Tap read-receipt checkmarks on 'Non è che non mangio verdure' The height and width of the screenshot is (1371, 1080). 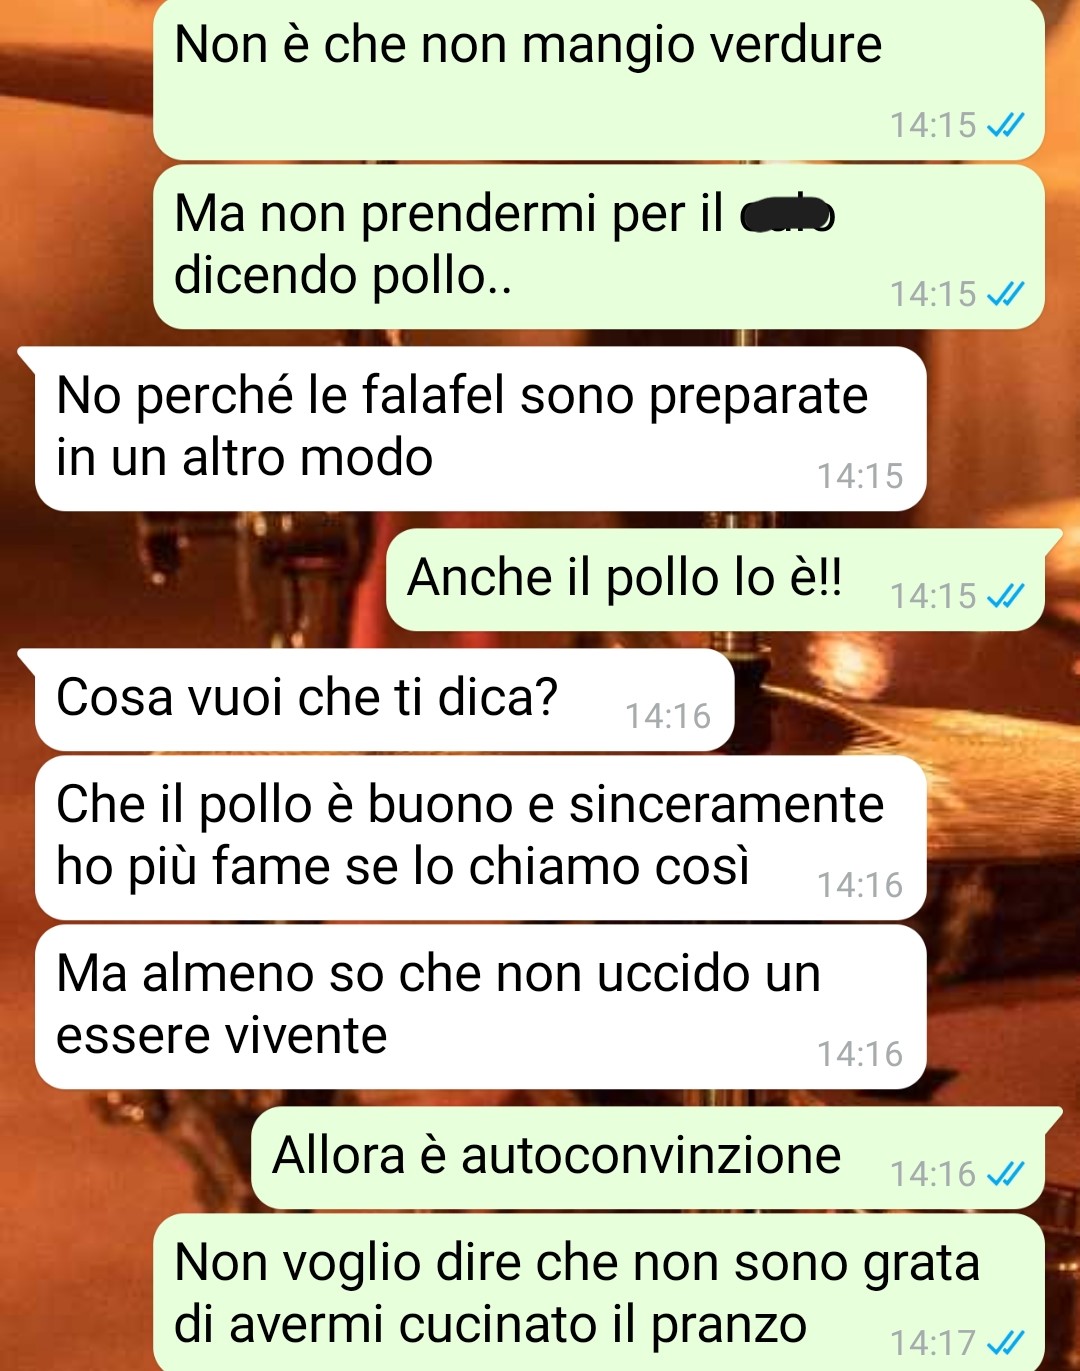point(1005,125)
